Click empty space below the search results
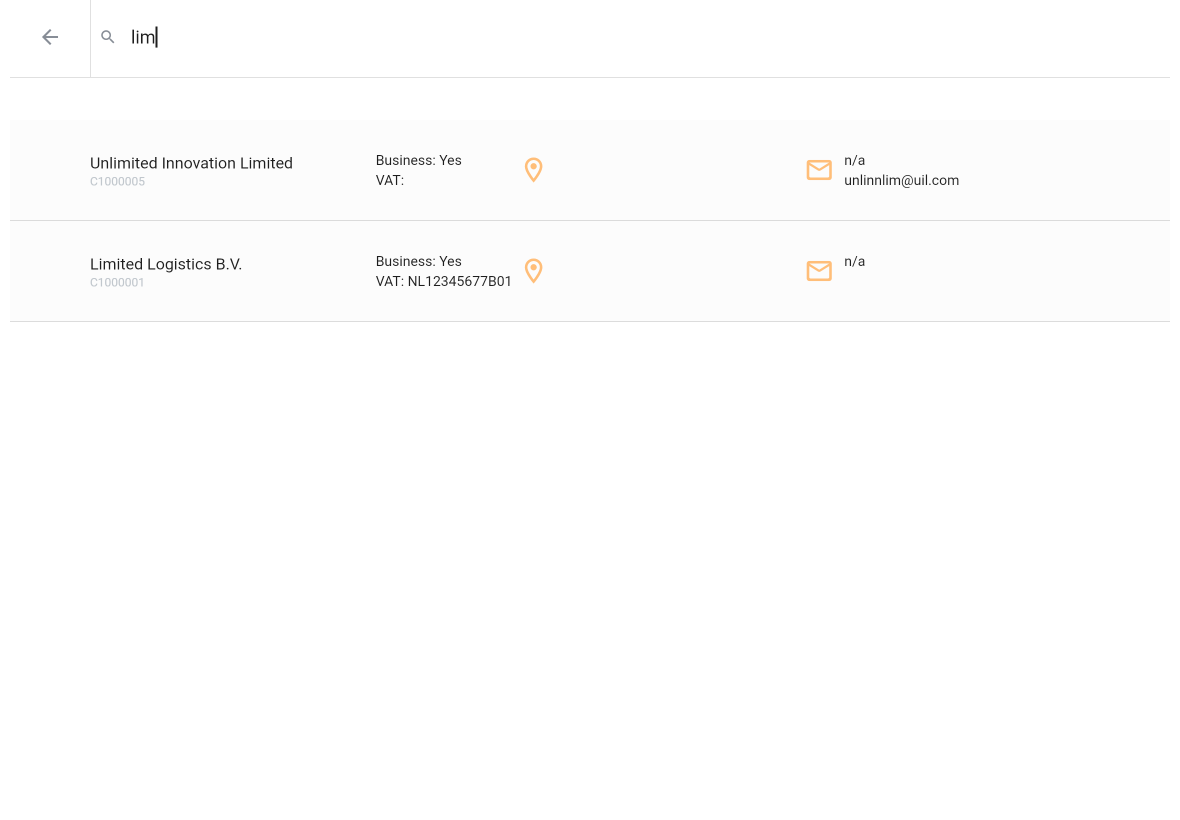 click(590, 560)
